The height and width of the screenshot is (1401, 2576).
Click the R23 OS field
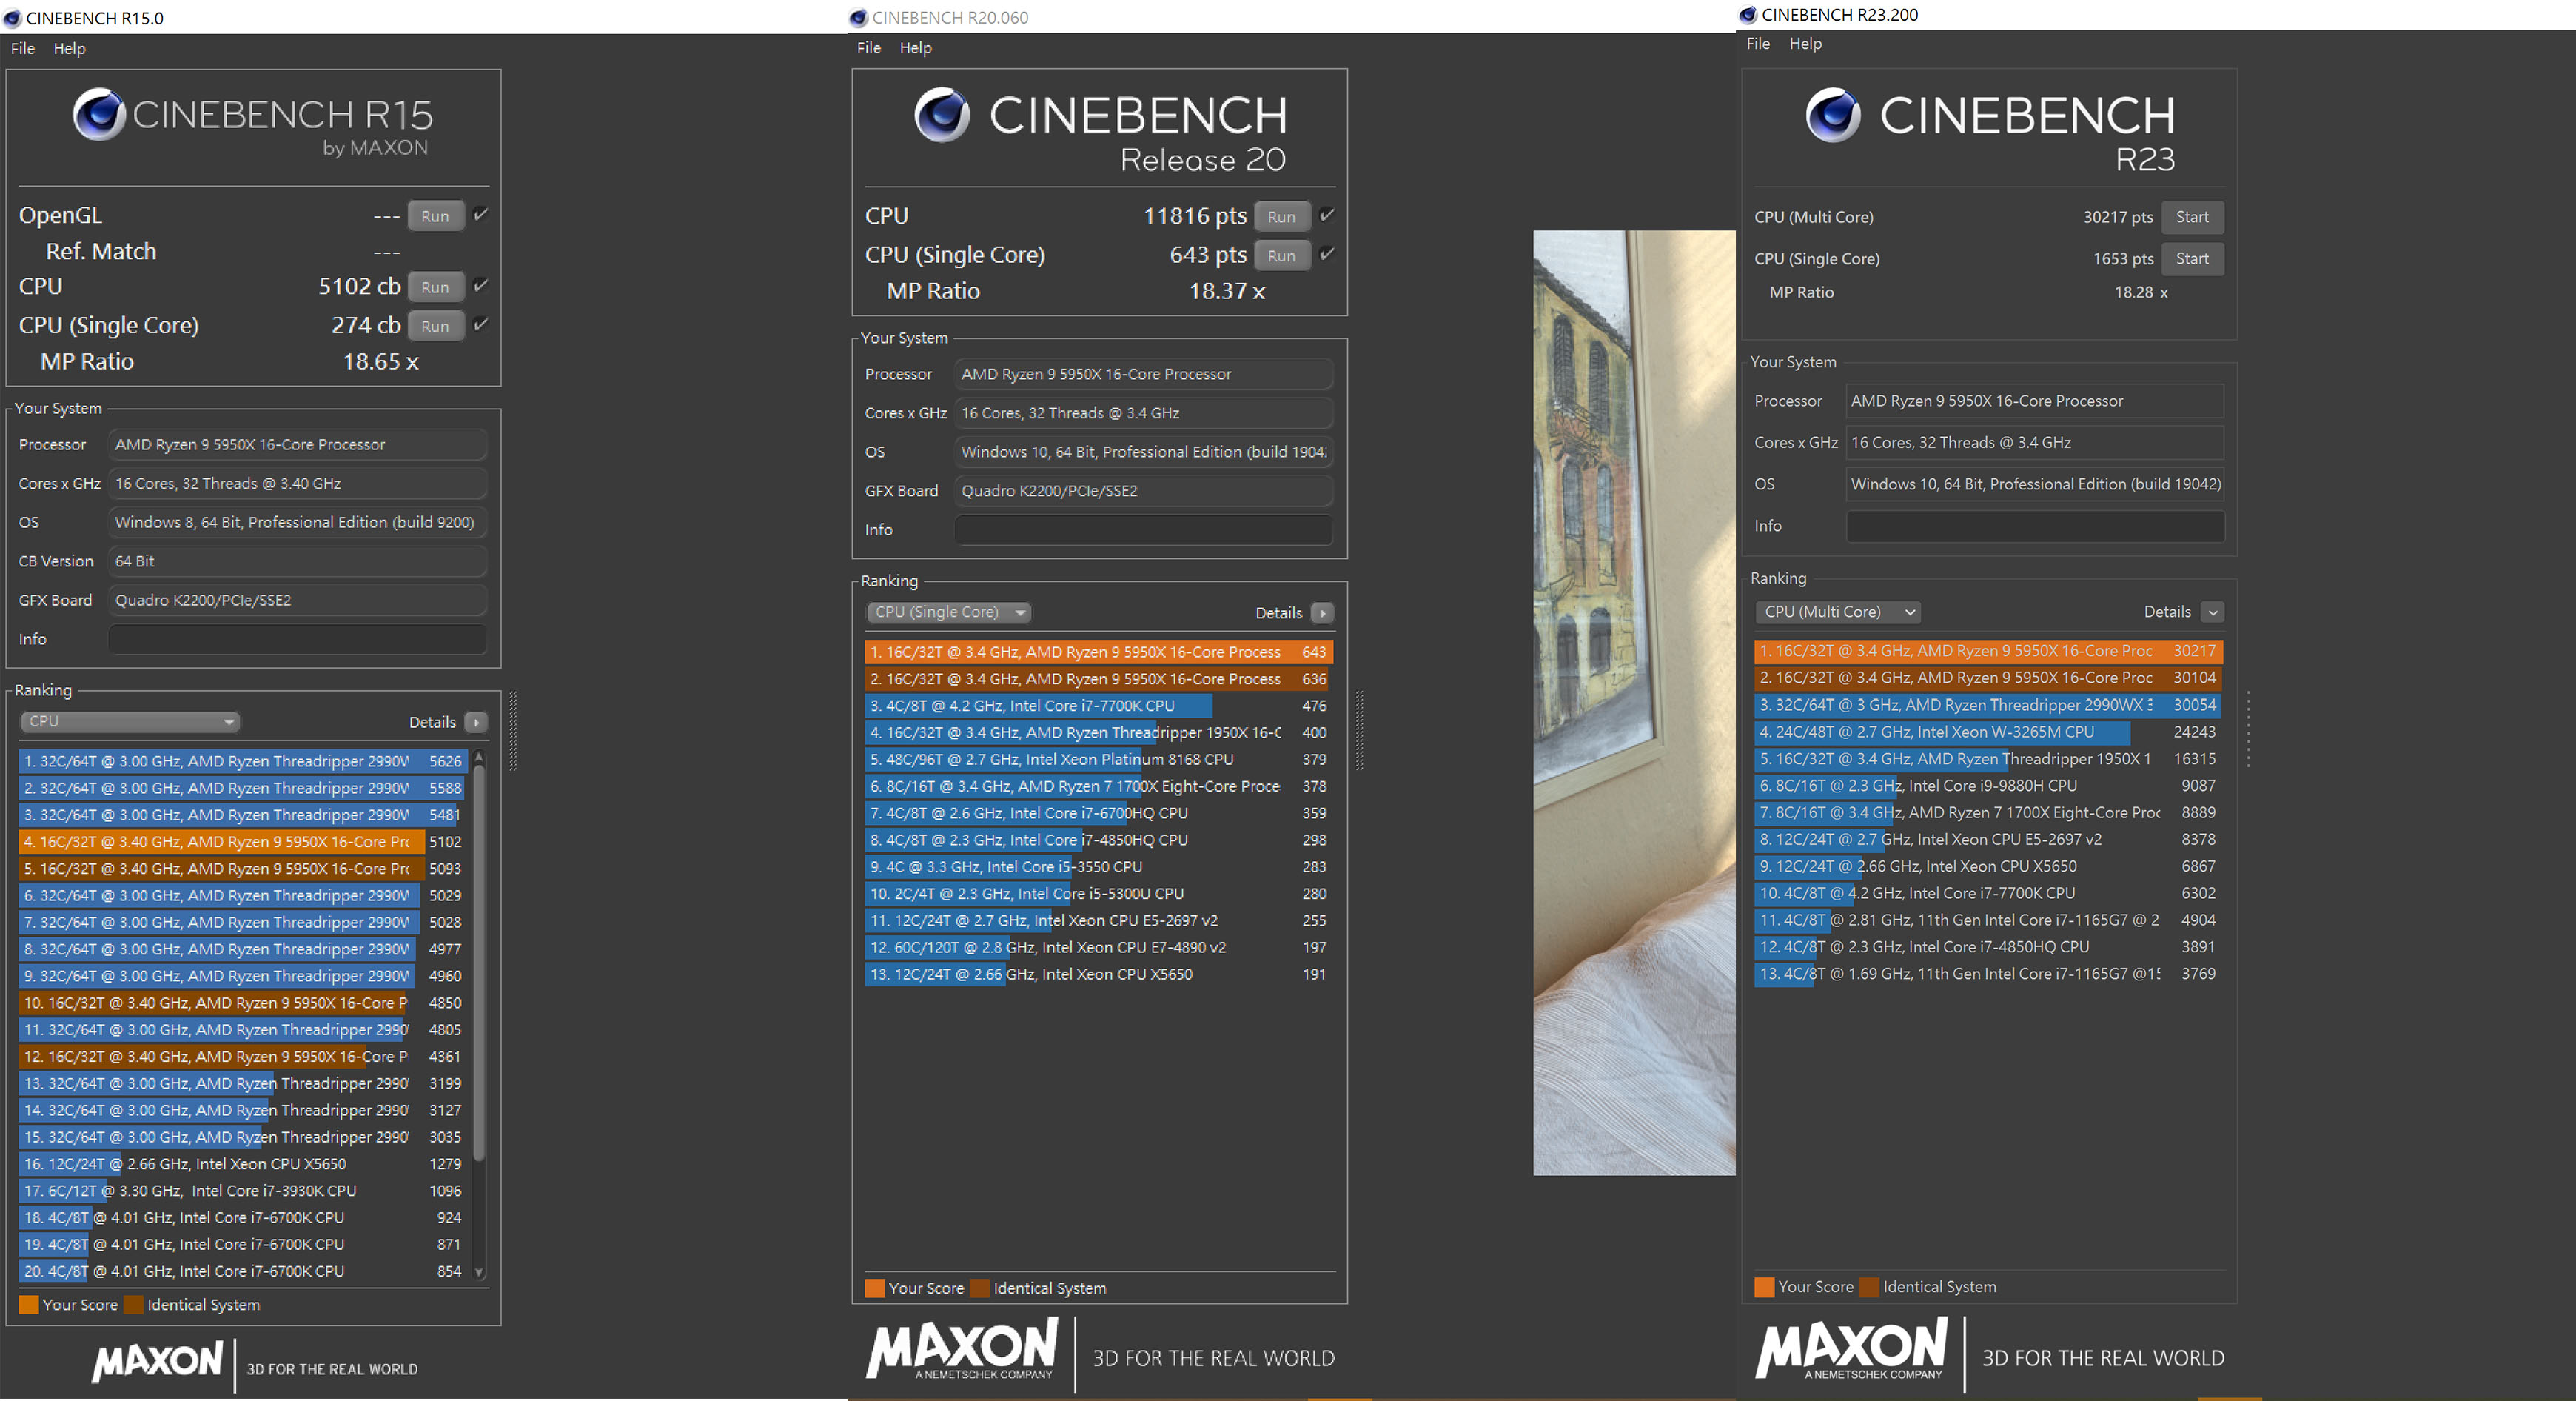[x=2035, y=484]
